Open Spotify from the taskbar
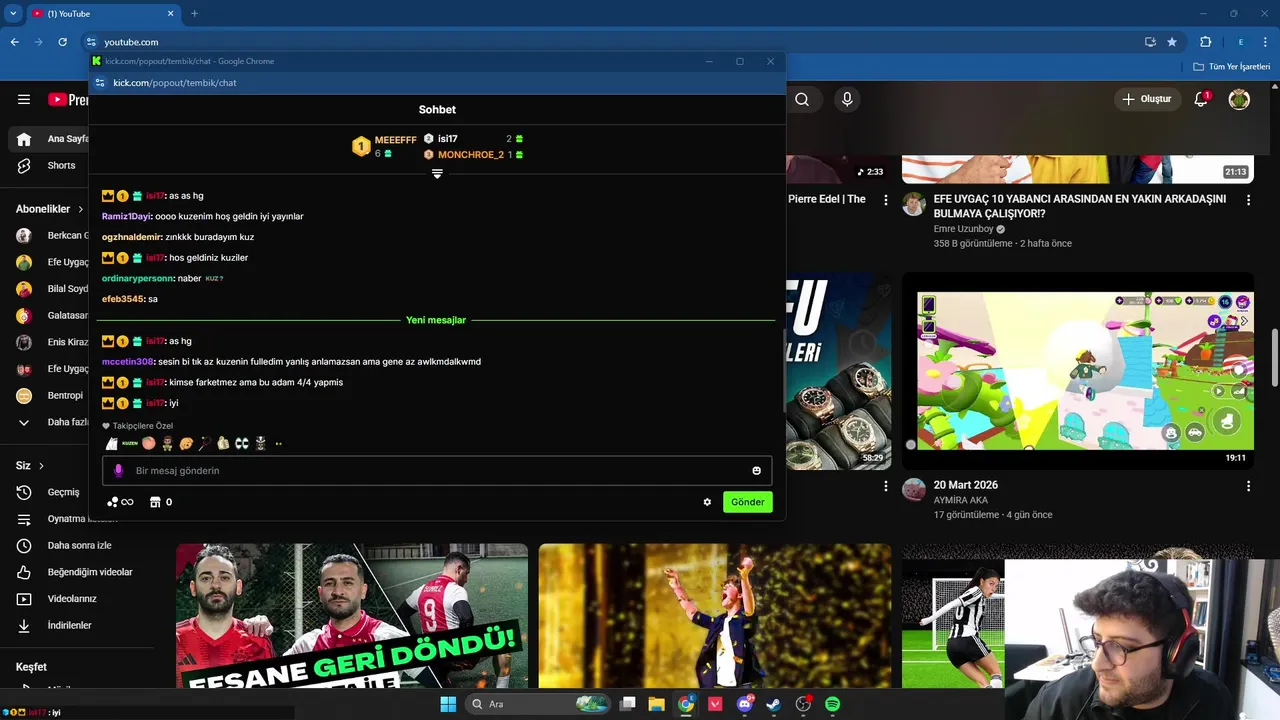The height and width of the screenshot is (720, 1280). [832, 704]
